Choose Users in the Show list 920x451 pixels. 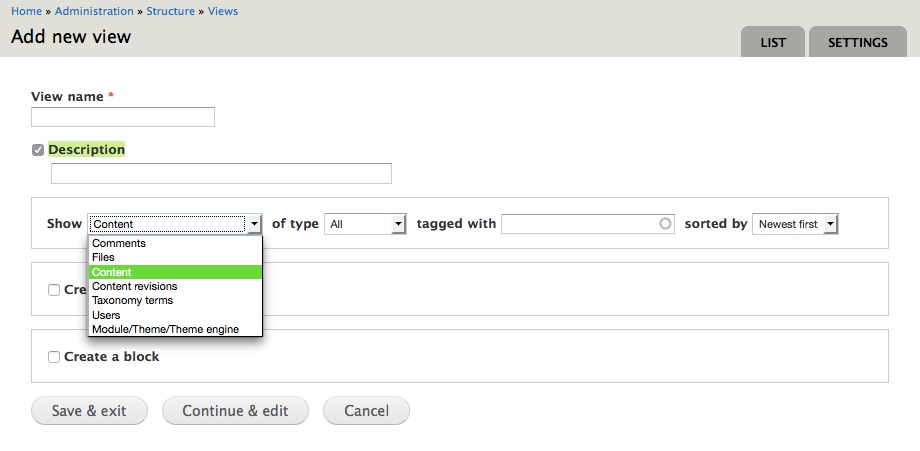point(106,315)
